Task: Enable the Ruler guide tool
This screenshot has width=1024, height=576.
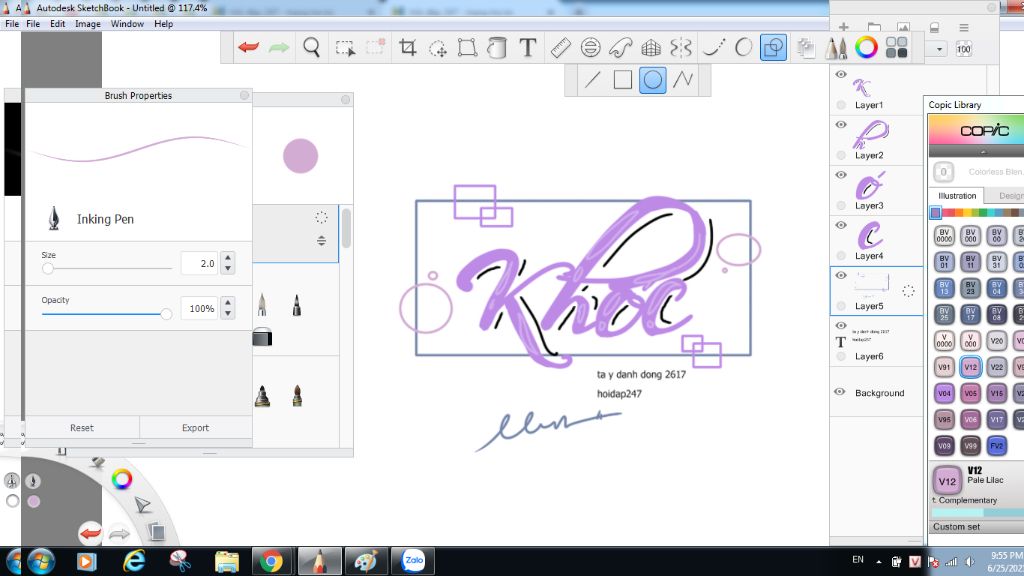Action: (560, 47)
